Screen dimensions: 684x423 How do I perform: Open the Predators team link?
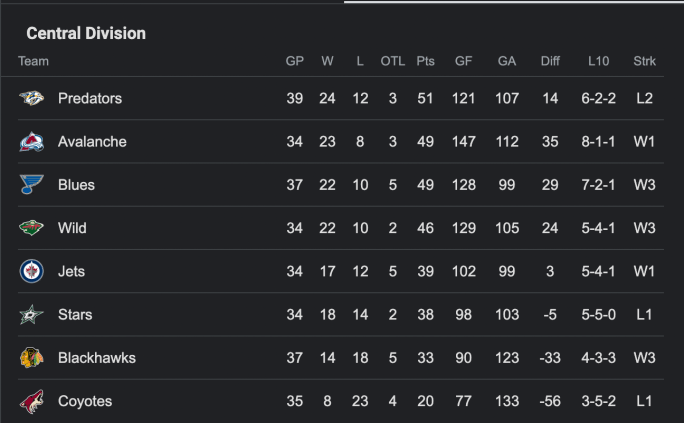(90, 99)
